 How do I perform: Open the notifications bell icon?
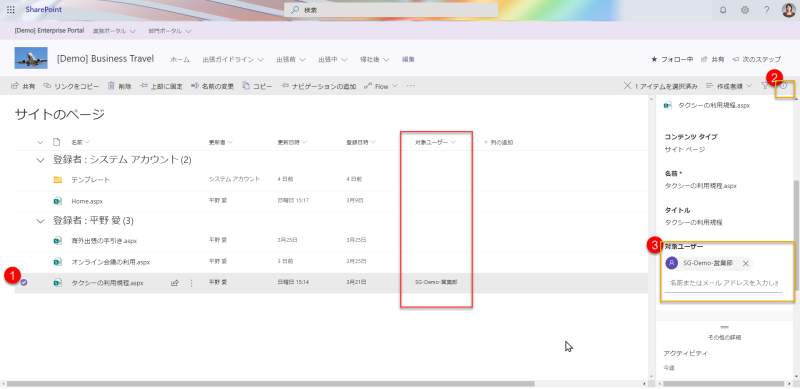click(723, 10)
